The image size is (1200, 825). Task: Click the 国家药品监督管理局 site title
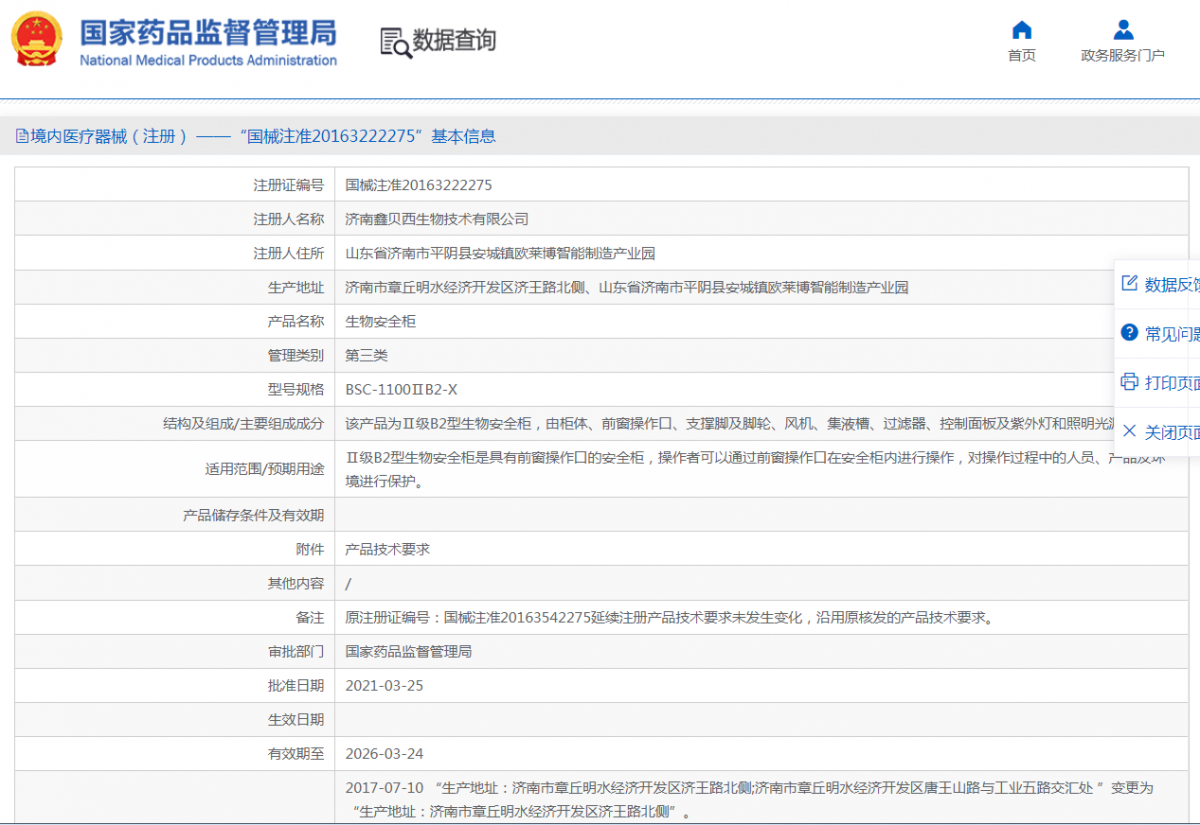pos(208,33)
